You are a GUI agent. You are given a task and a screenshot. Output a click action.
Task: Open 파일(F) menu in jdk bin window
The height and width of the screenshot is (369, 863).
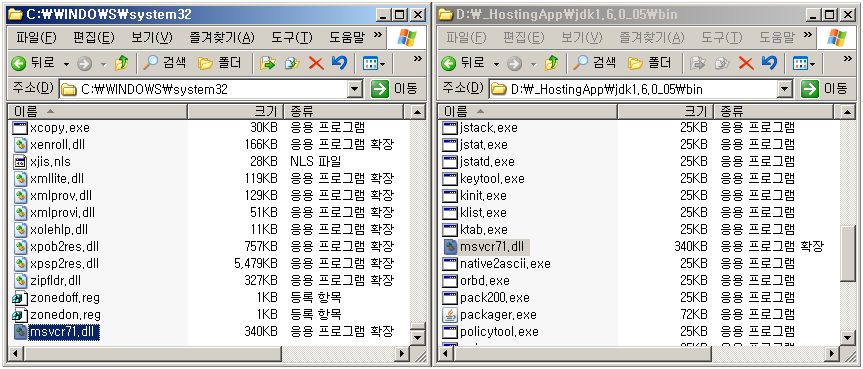pos(466,38)
